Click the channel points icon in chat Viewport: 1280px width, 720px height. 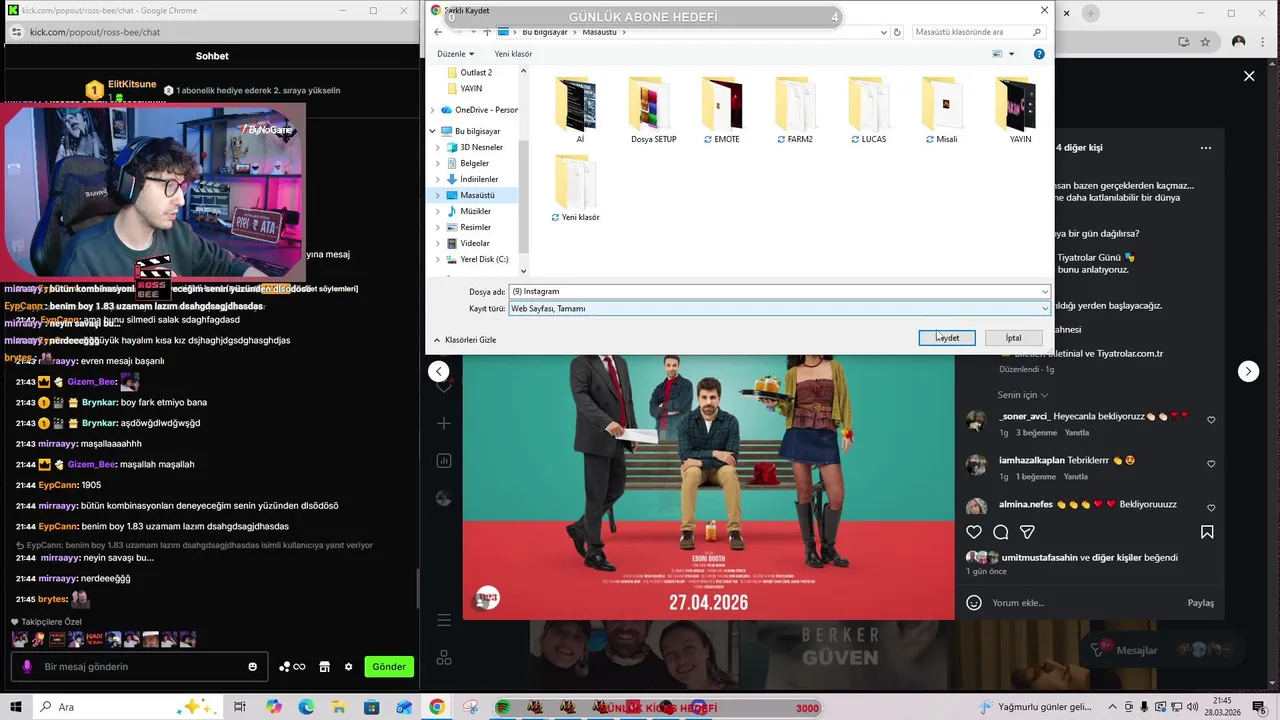[x=292, y=667]
